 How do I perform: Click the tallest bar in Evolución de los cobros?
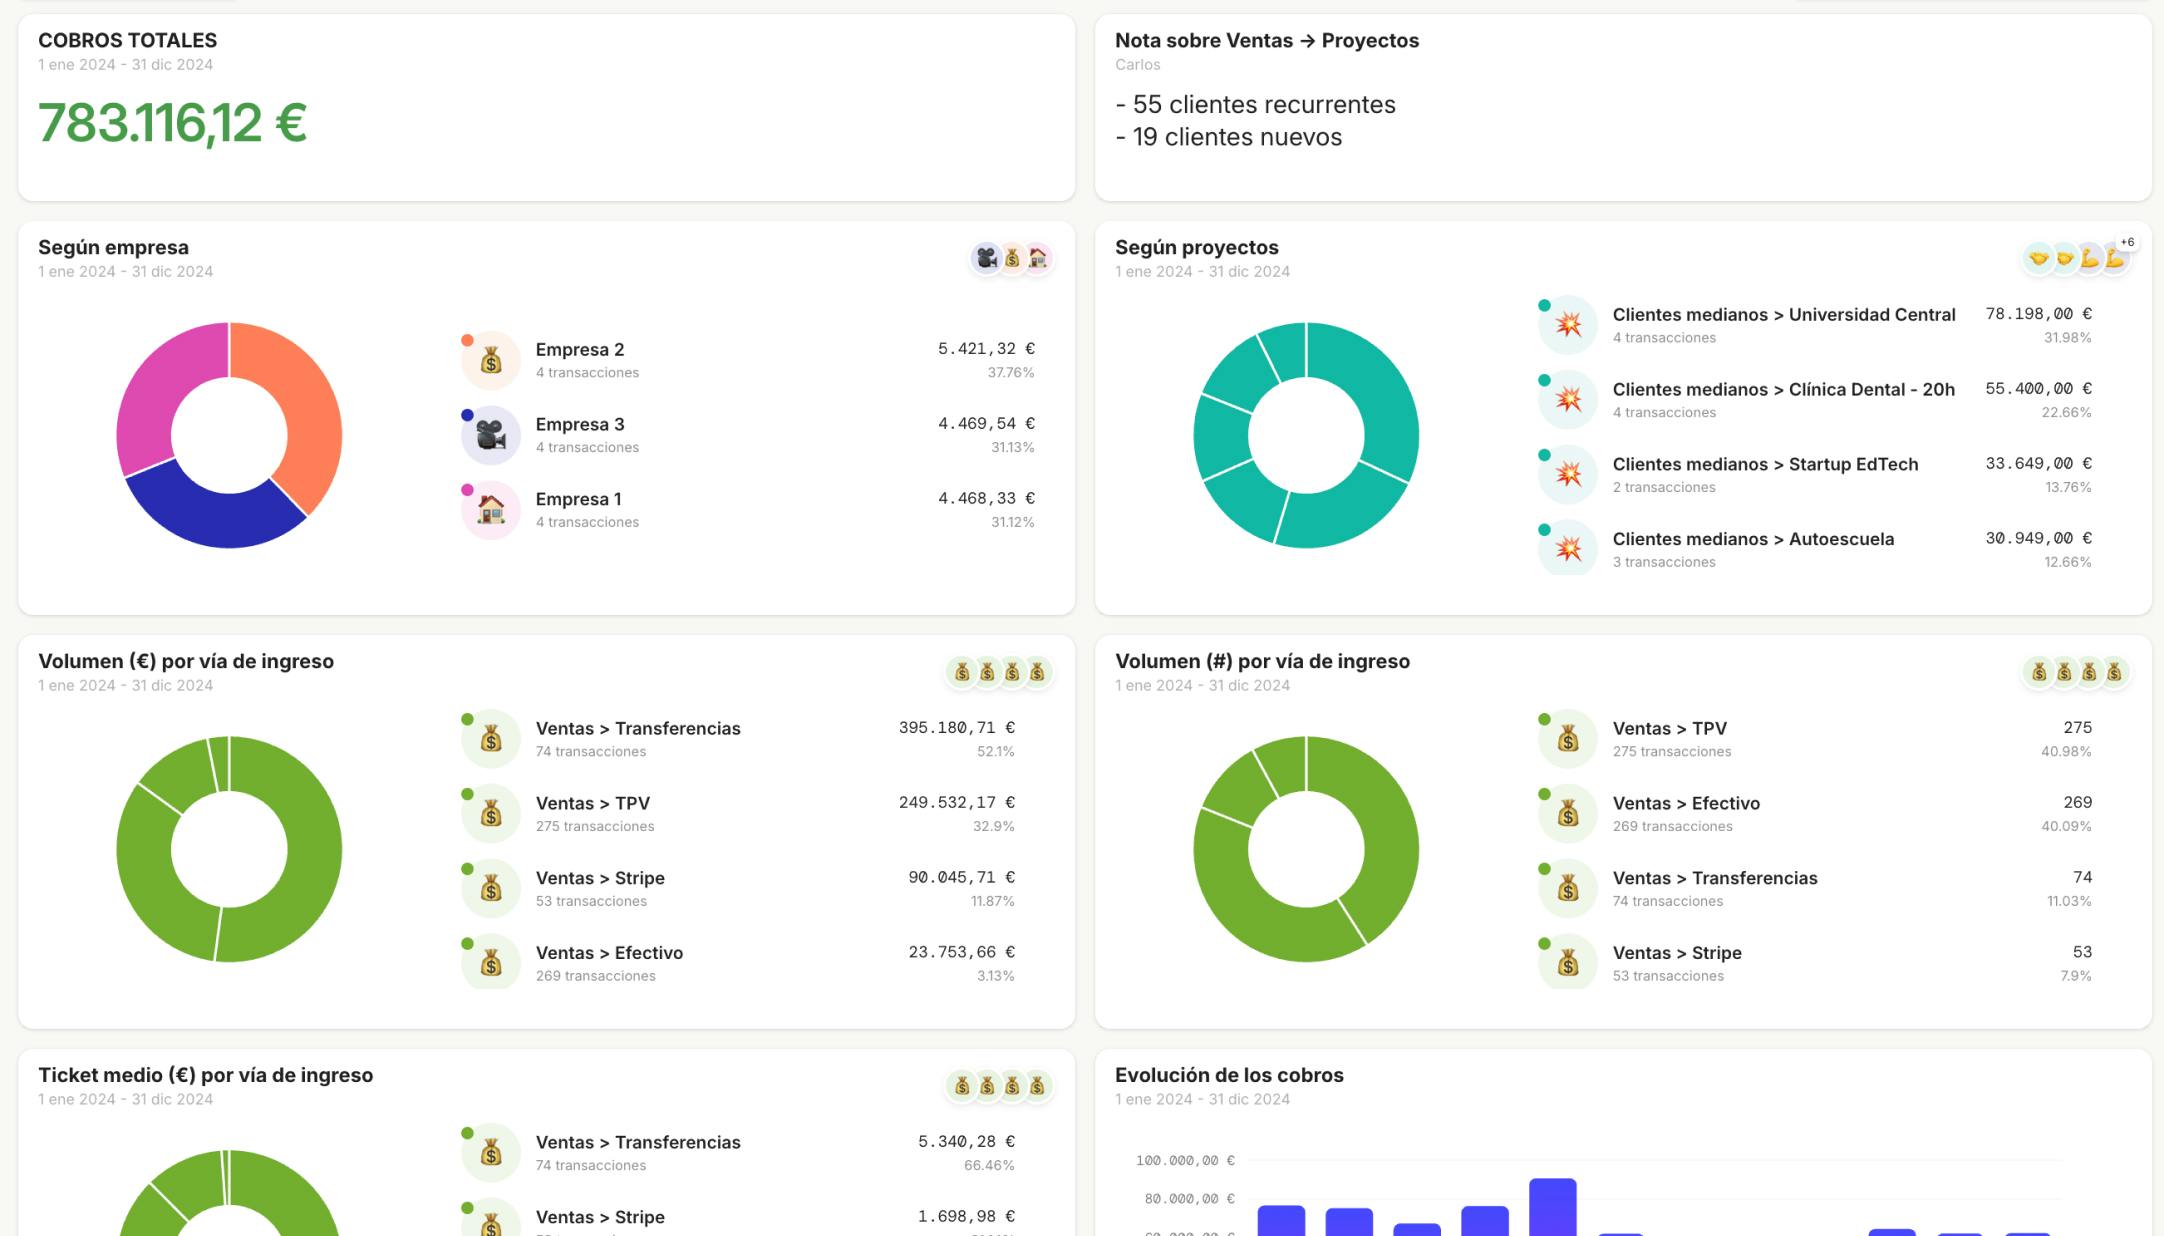1552,1206
